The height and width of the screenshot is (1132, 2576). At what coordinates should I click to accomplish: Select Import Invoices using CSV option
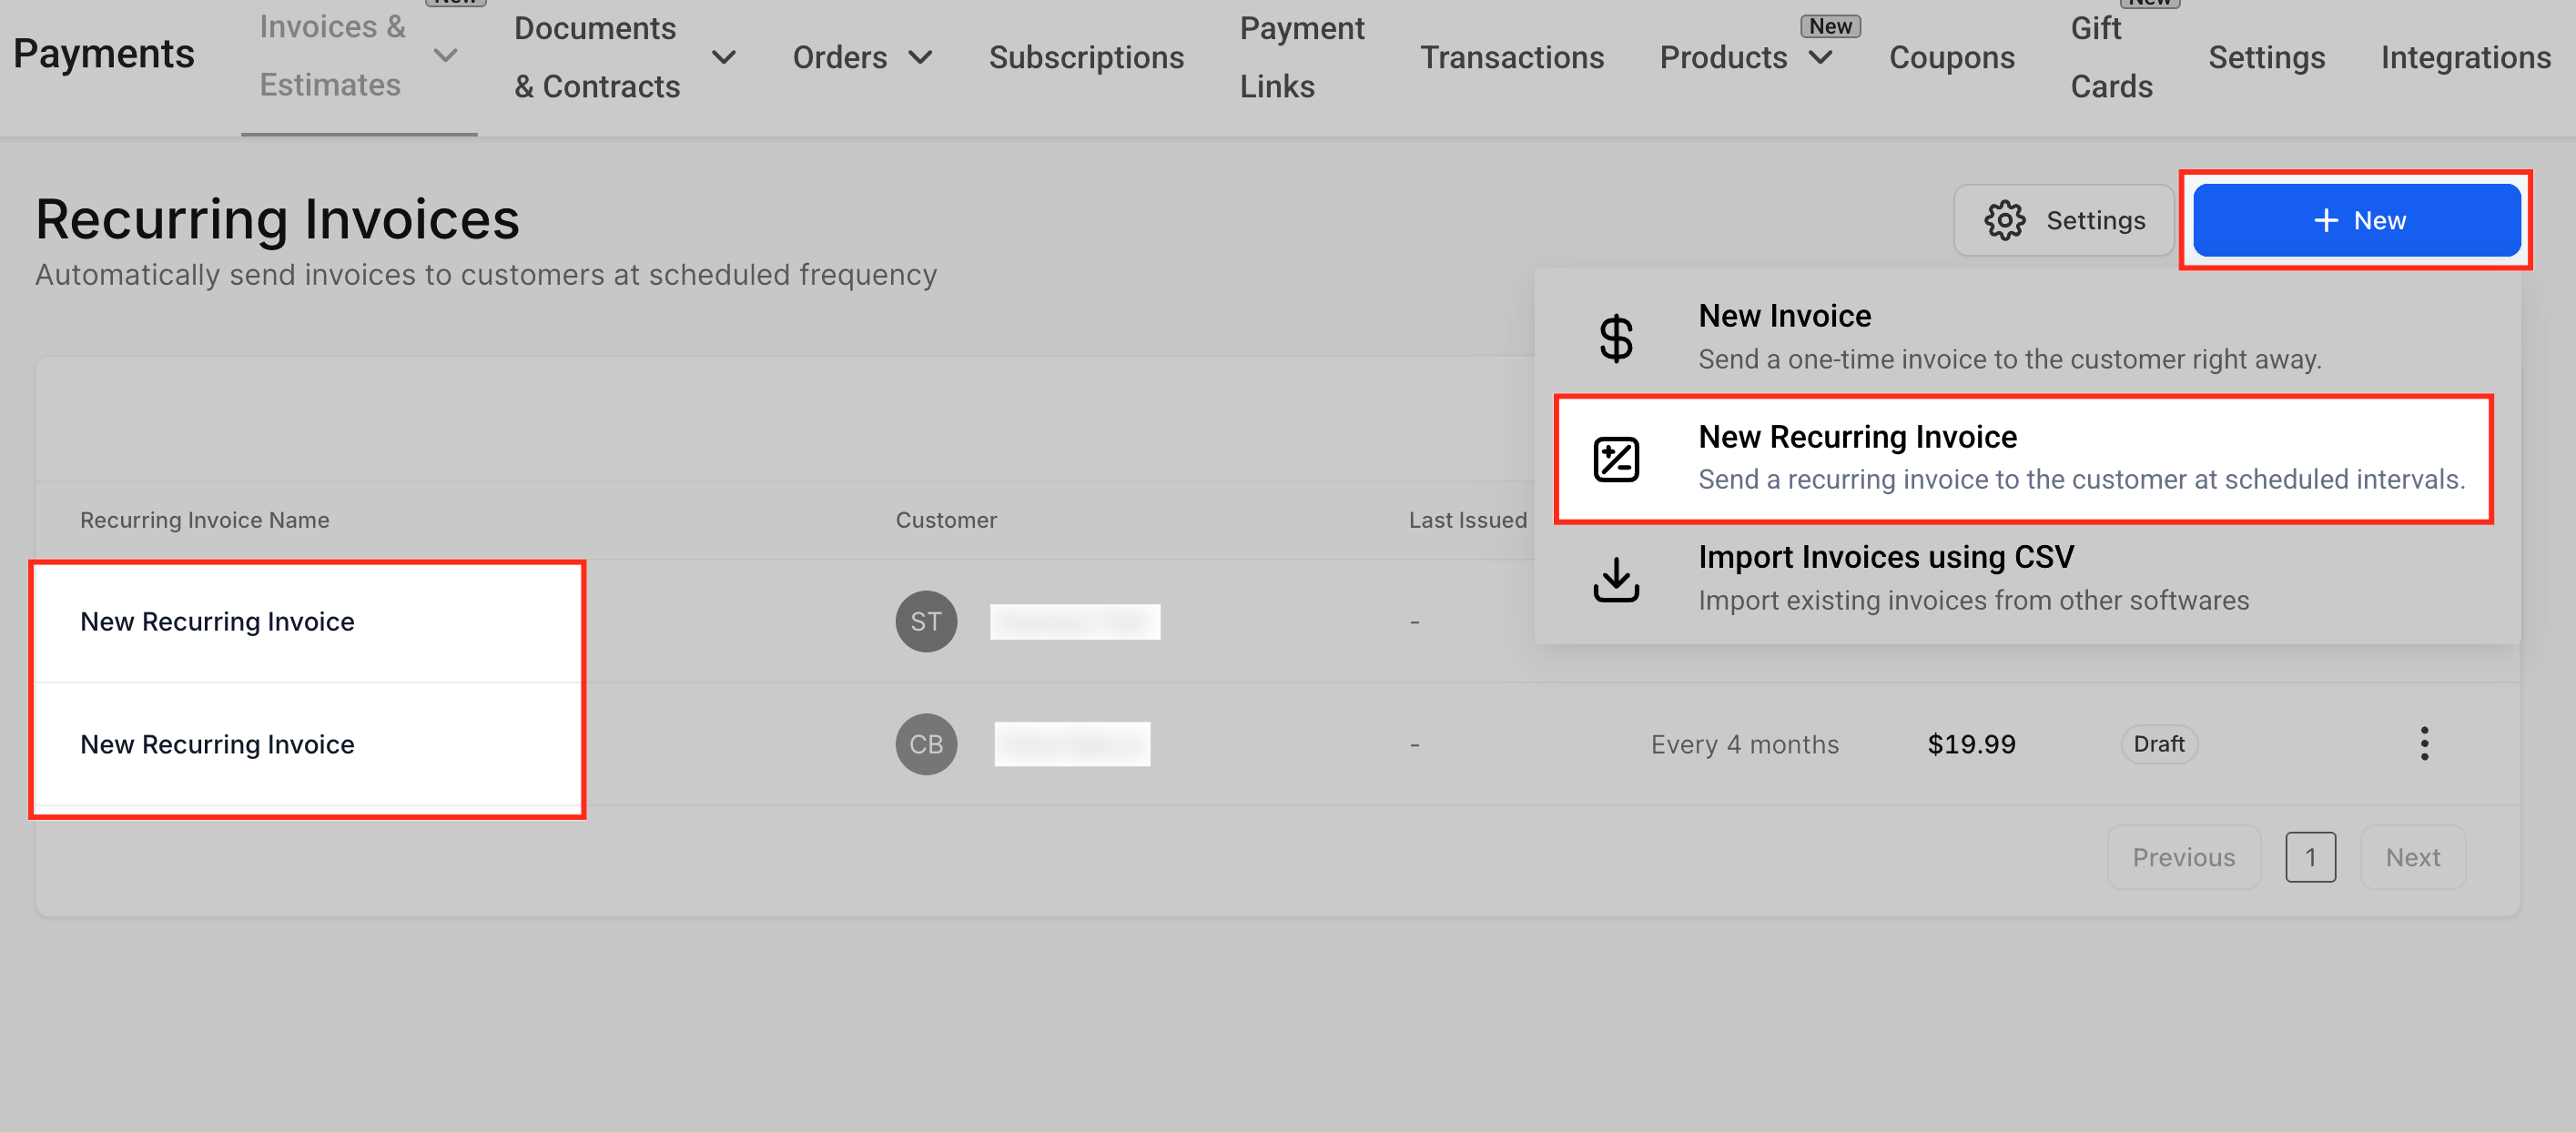[1885, 557]
